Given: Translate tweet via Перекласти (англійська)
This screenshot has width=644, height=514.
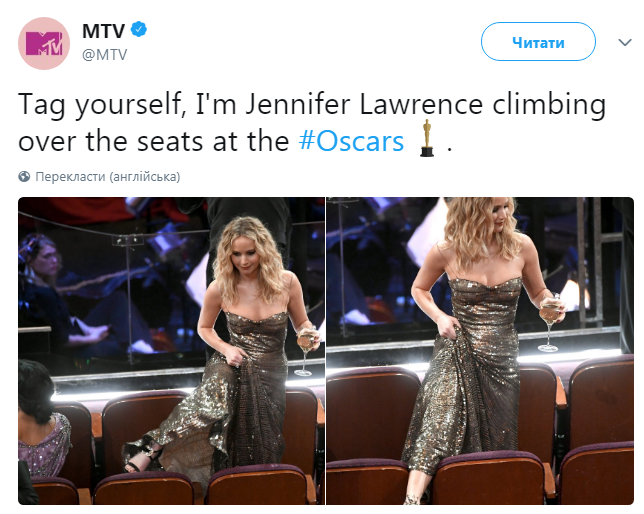Looking at the screenshot, I should (108, 177).
